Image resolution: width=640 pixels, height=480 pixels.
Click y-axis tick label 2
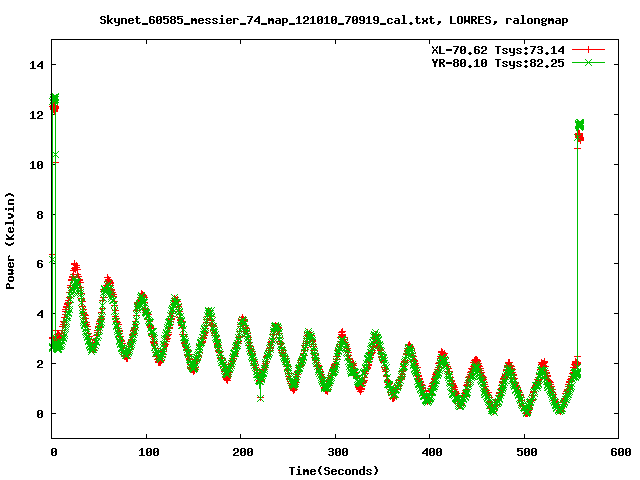click(40, 364)
